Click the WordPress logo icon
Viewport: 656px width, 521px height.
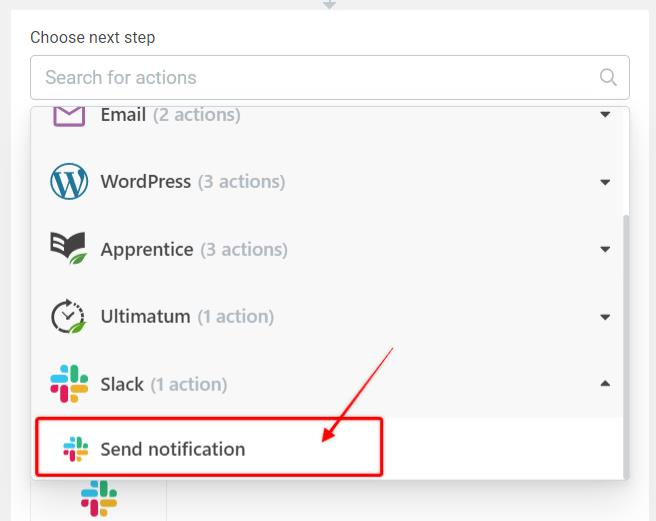(68, 182)
